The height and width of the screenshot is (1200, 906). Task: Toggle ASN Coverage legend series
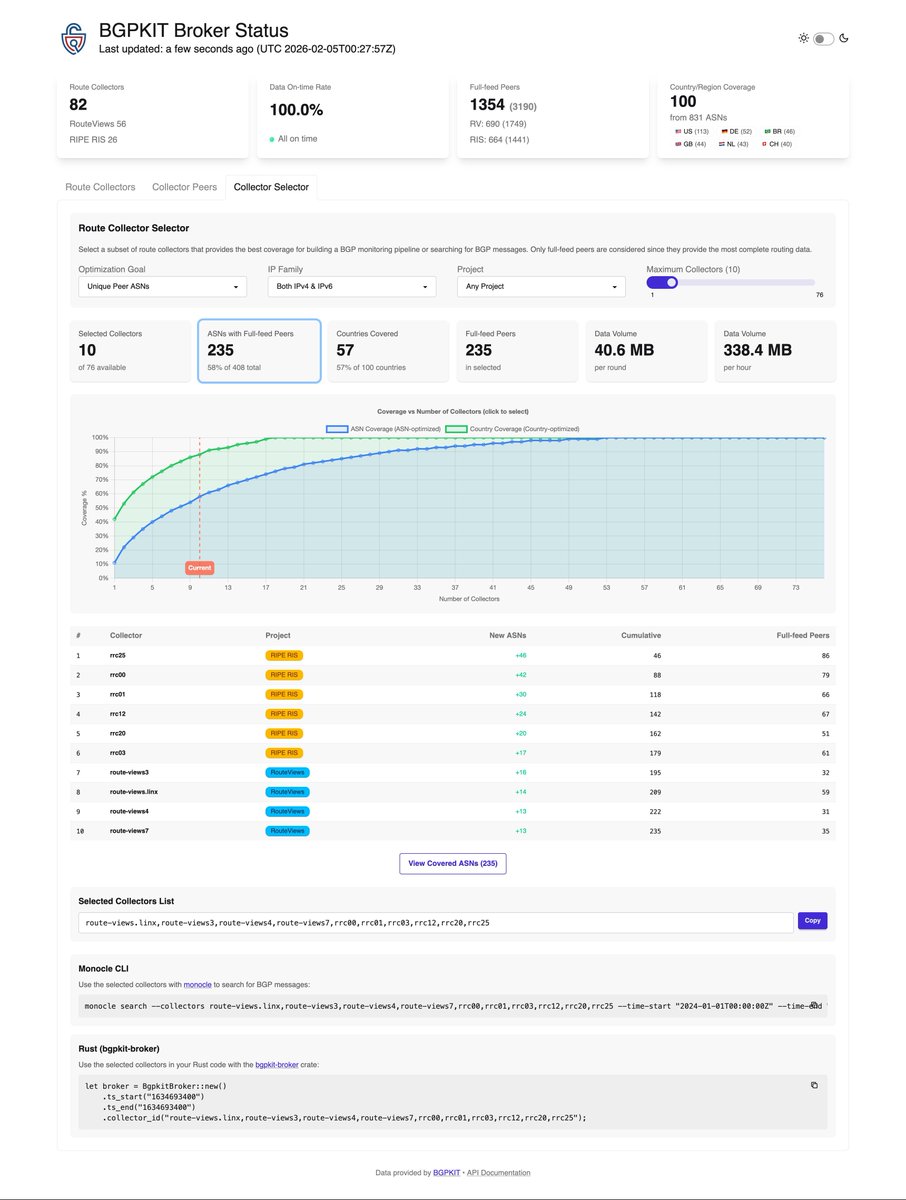coord(383,428)
